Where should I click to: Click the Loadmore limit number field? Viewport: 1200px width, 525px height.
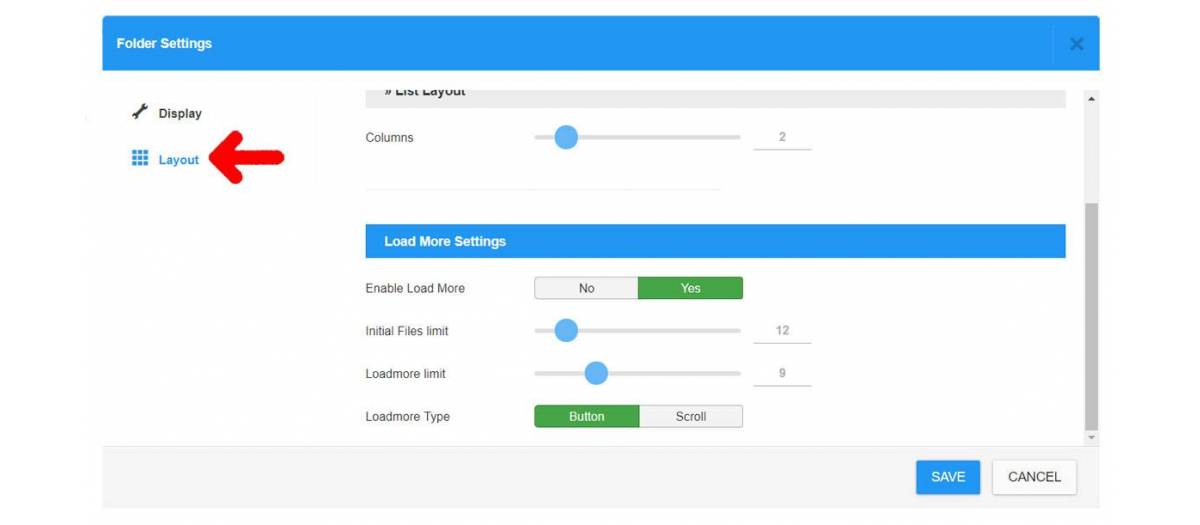pos(782,373)
